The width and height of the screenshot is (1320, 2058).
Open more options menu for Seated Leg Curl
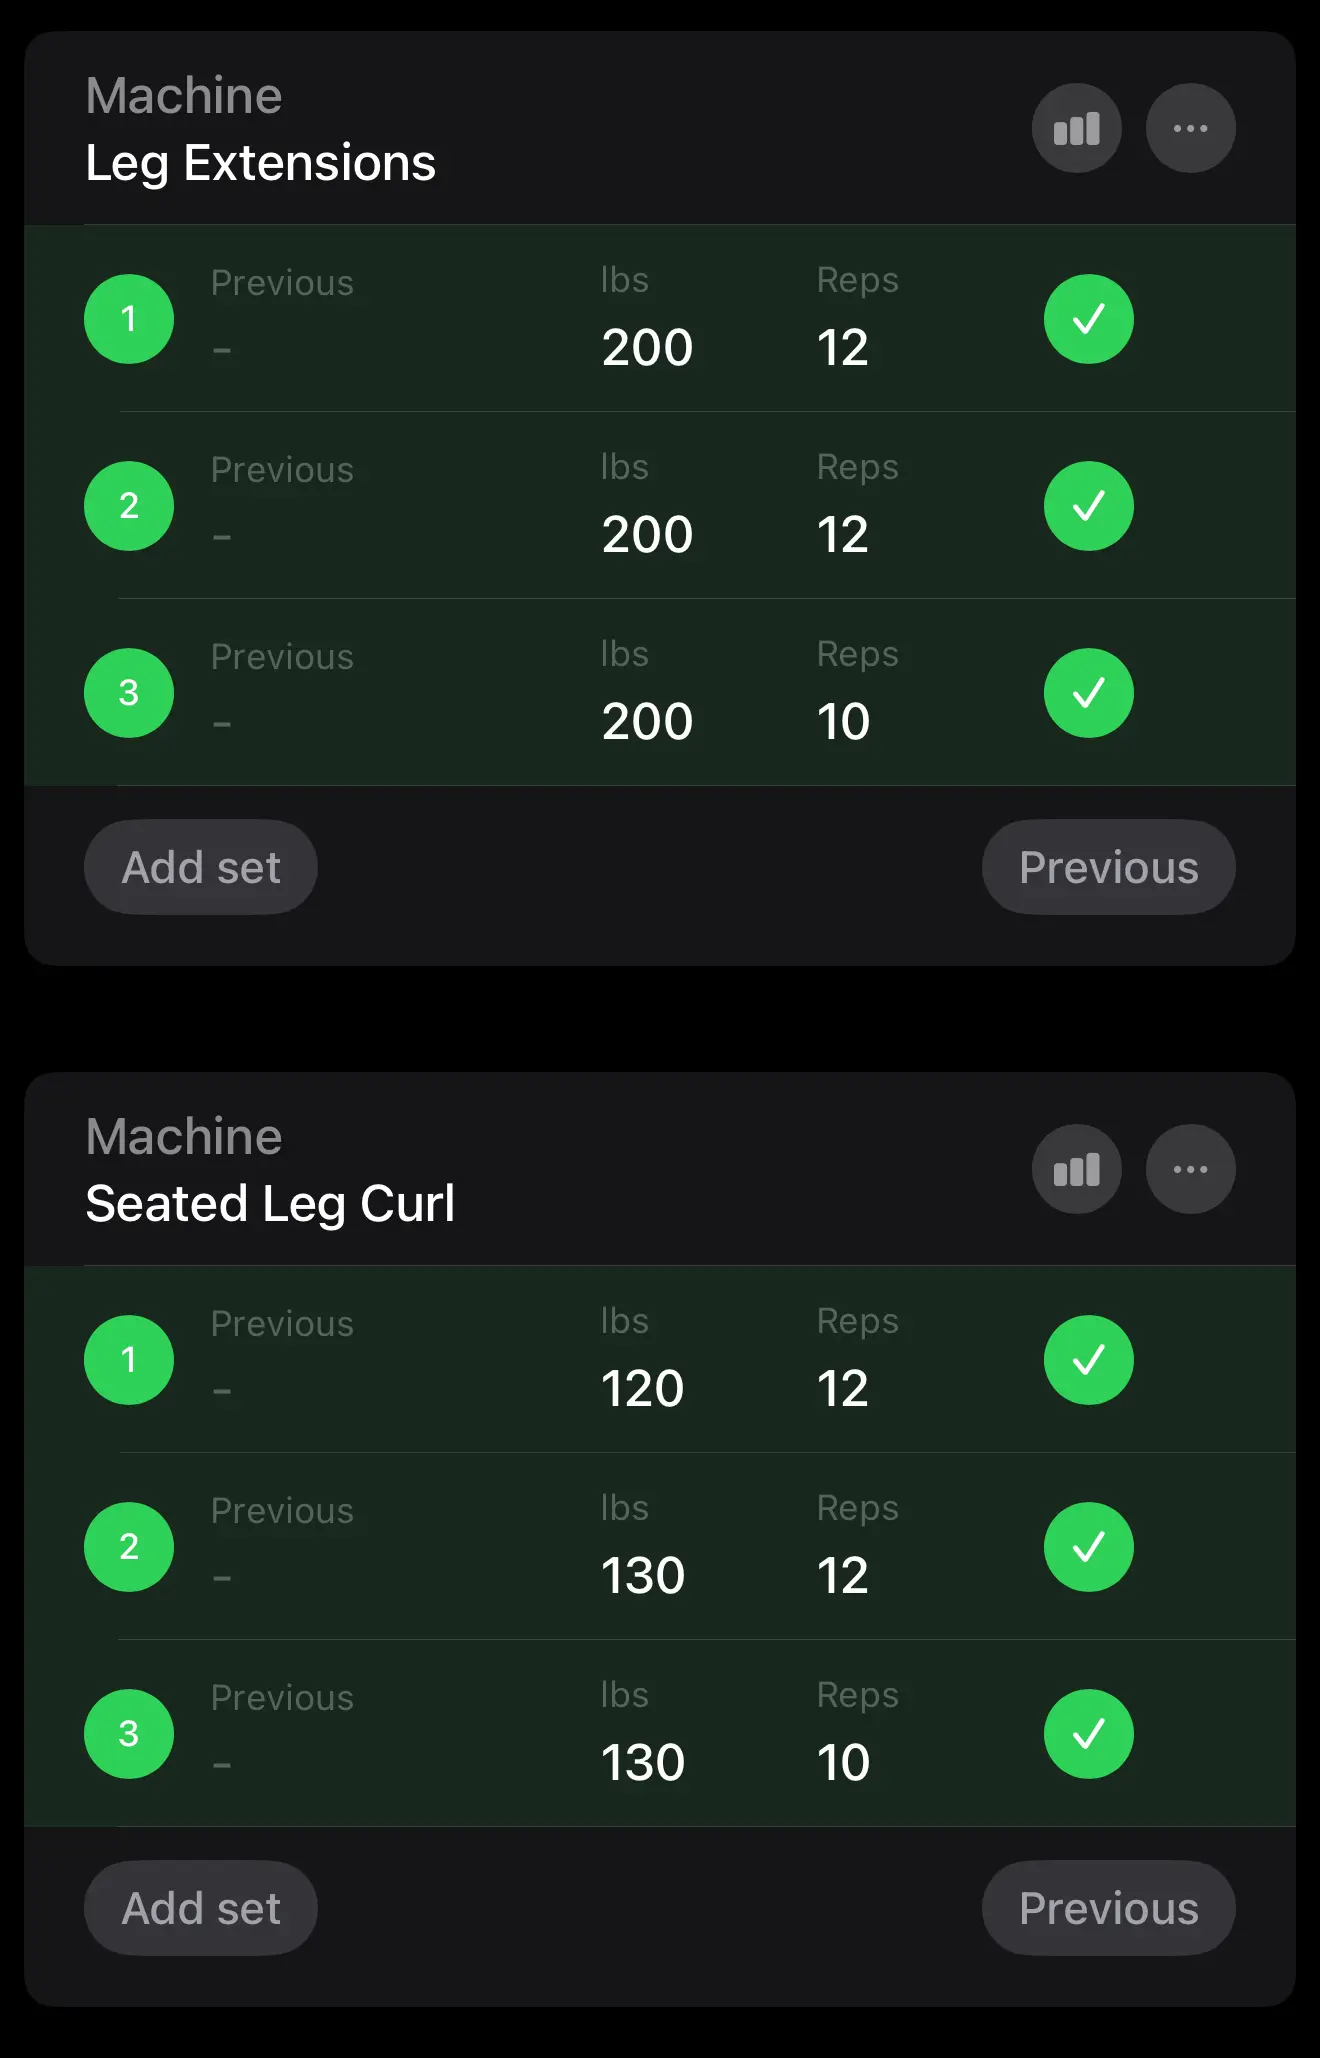pyautogui.click(x=1190, y=1169)
